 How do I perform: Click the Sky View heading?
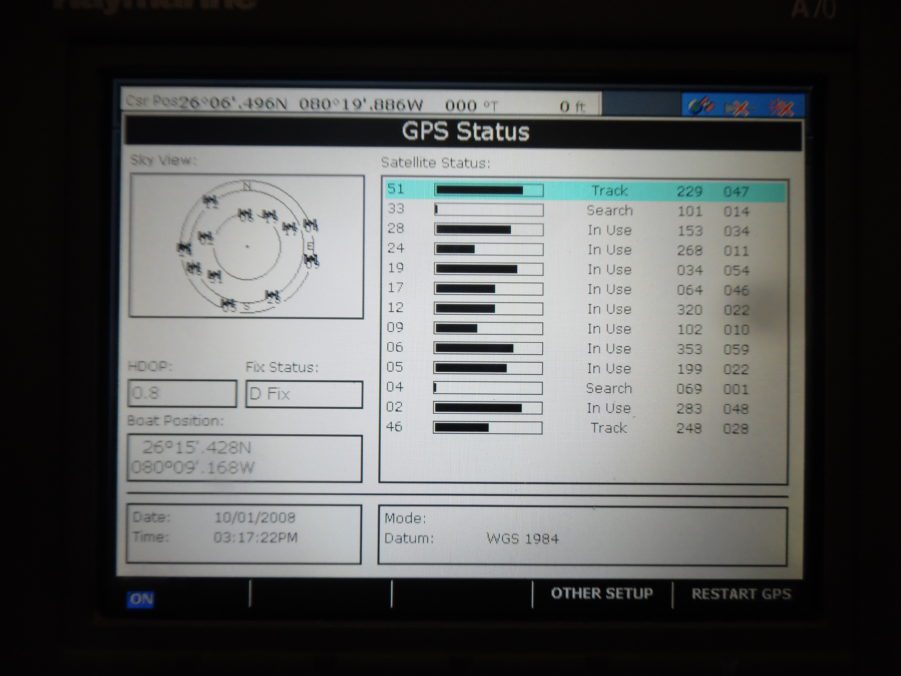pyautogui.click(x=163, y=160)
